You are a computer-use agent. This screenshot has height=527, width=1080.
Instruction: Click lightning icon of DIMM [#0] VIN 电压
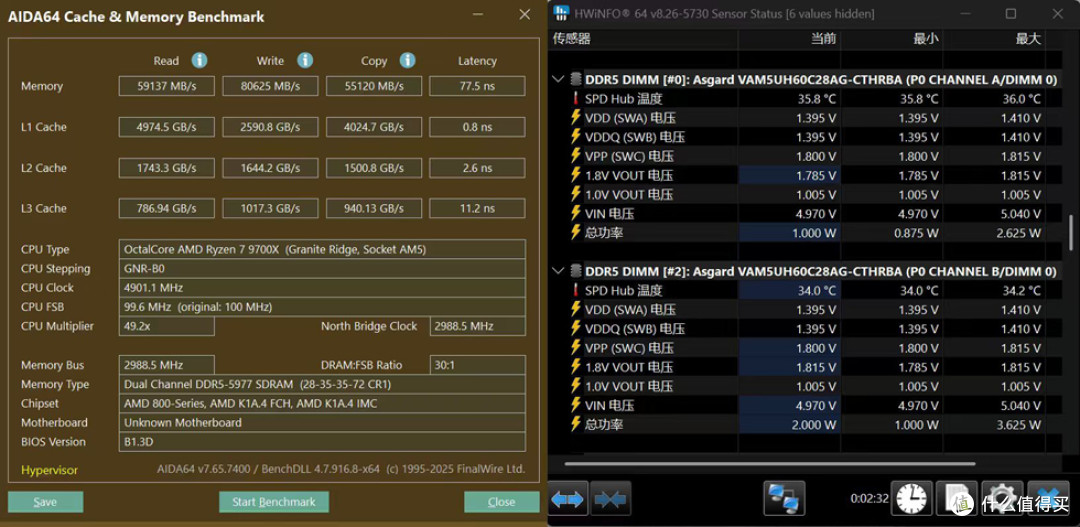click(576, 214)
